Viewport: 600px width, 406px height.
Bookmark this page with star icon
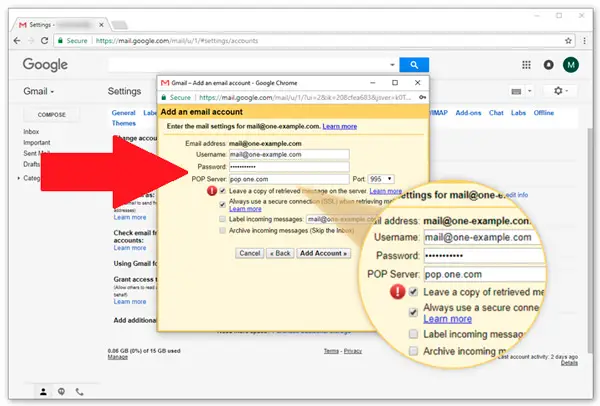pos(568,41)
